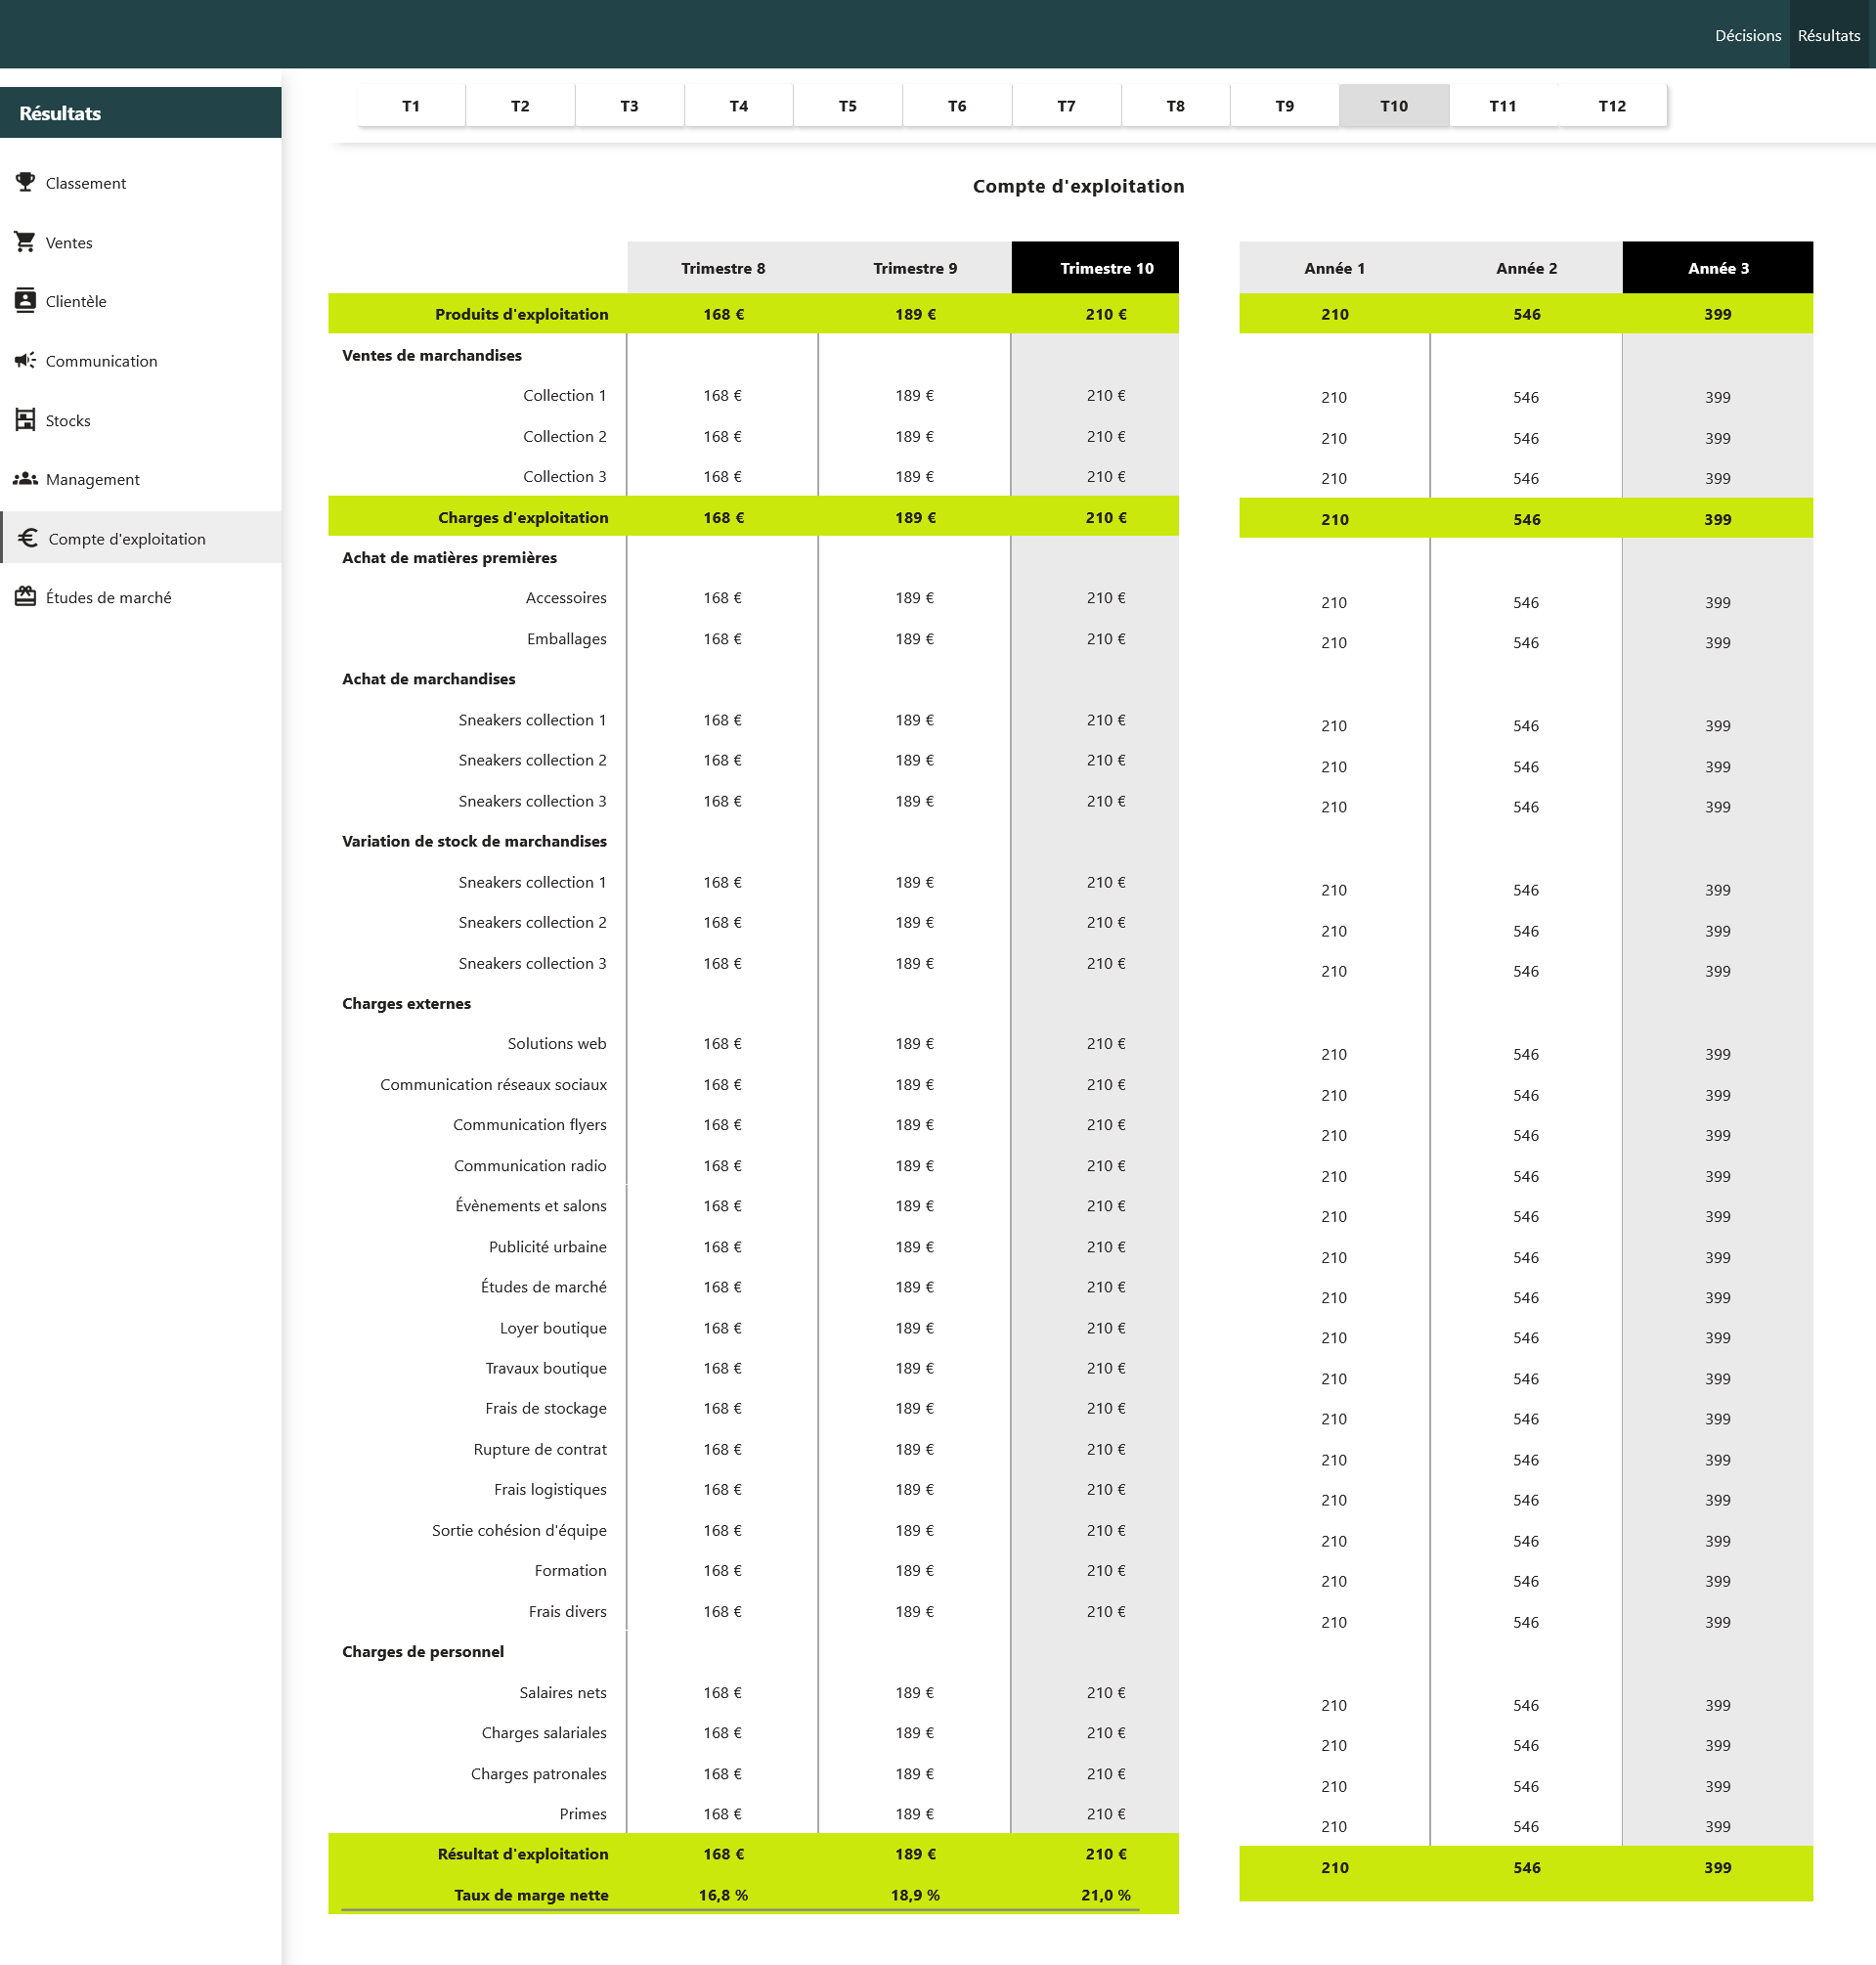Open the Décisions top menu

(x=1747, y=35)
